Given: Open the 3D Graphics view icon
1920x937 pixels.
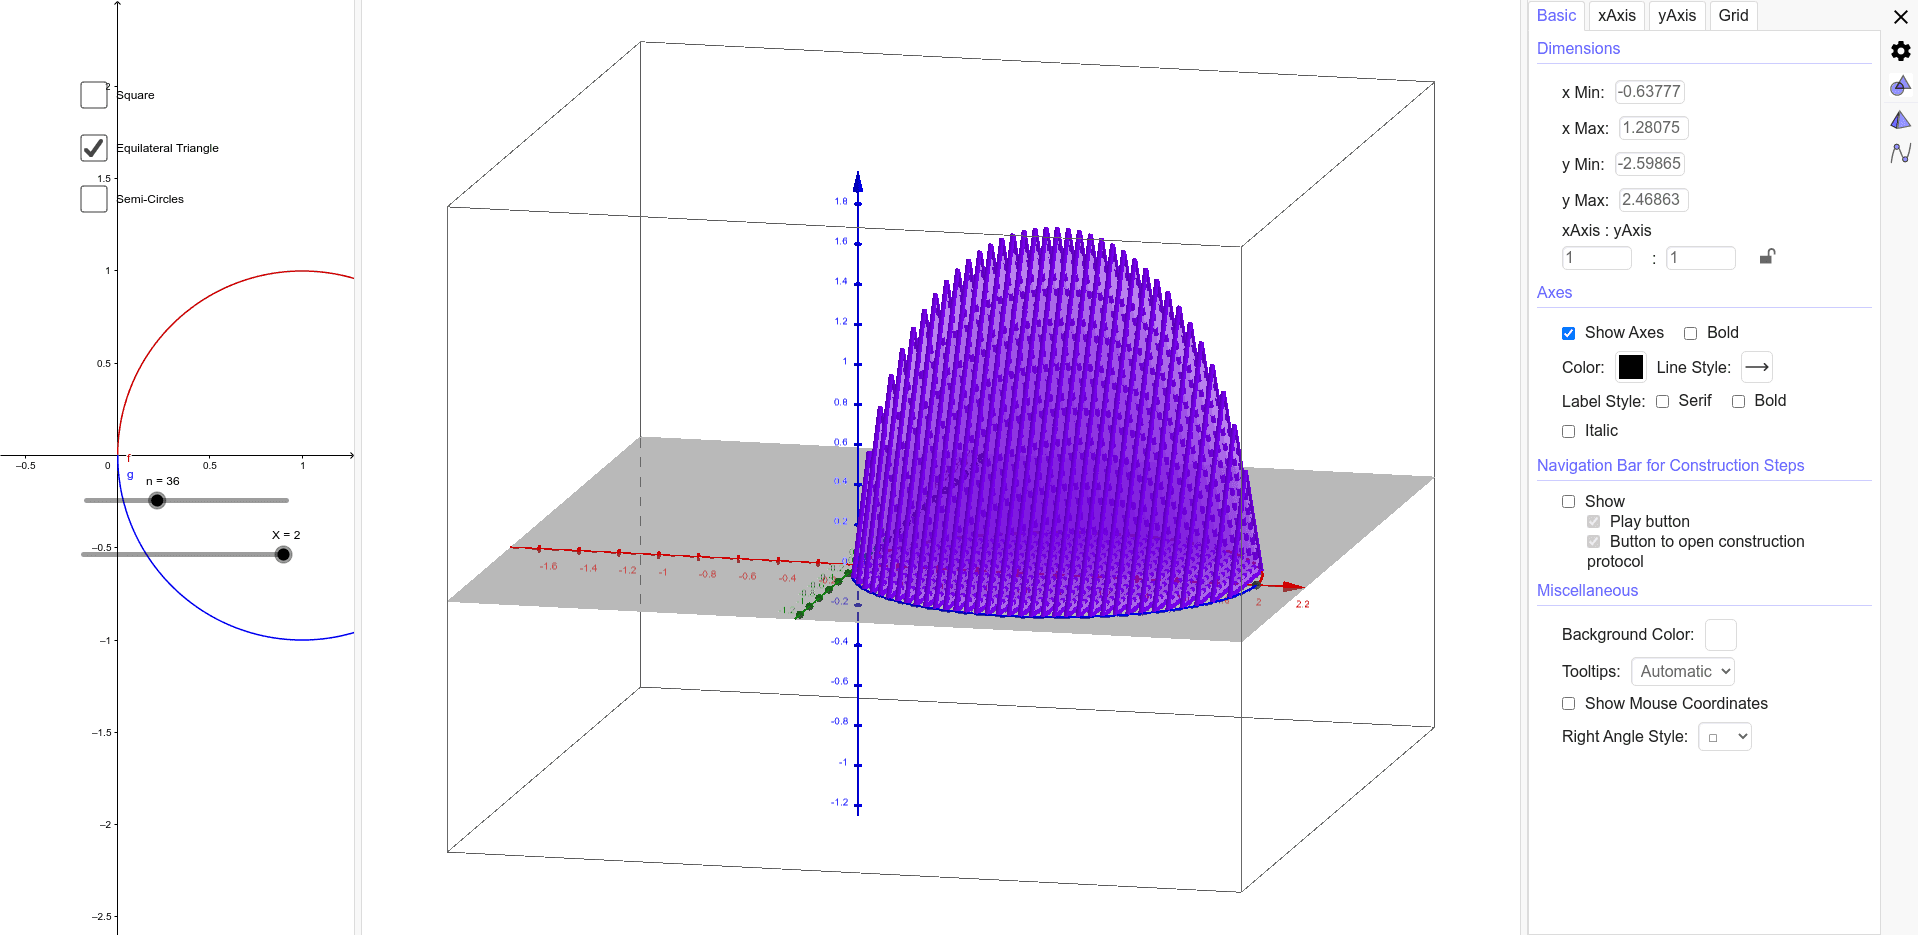Looking at the screenshot, I should (1901, 119).
